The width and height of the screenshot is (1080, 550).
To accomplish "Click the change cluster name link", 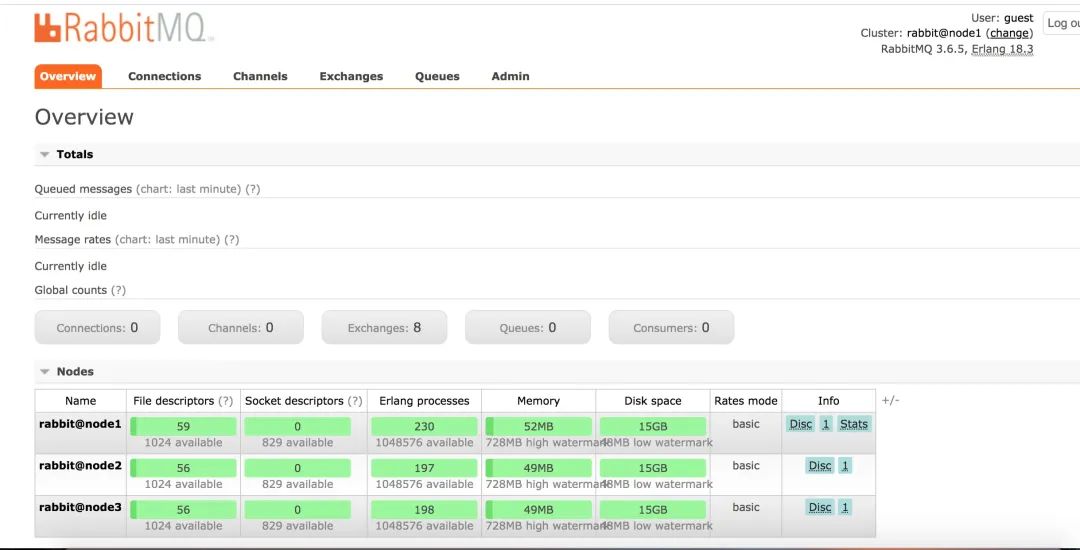I will click(x=1010, y=33).
